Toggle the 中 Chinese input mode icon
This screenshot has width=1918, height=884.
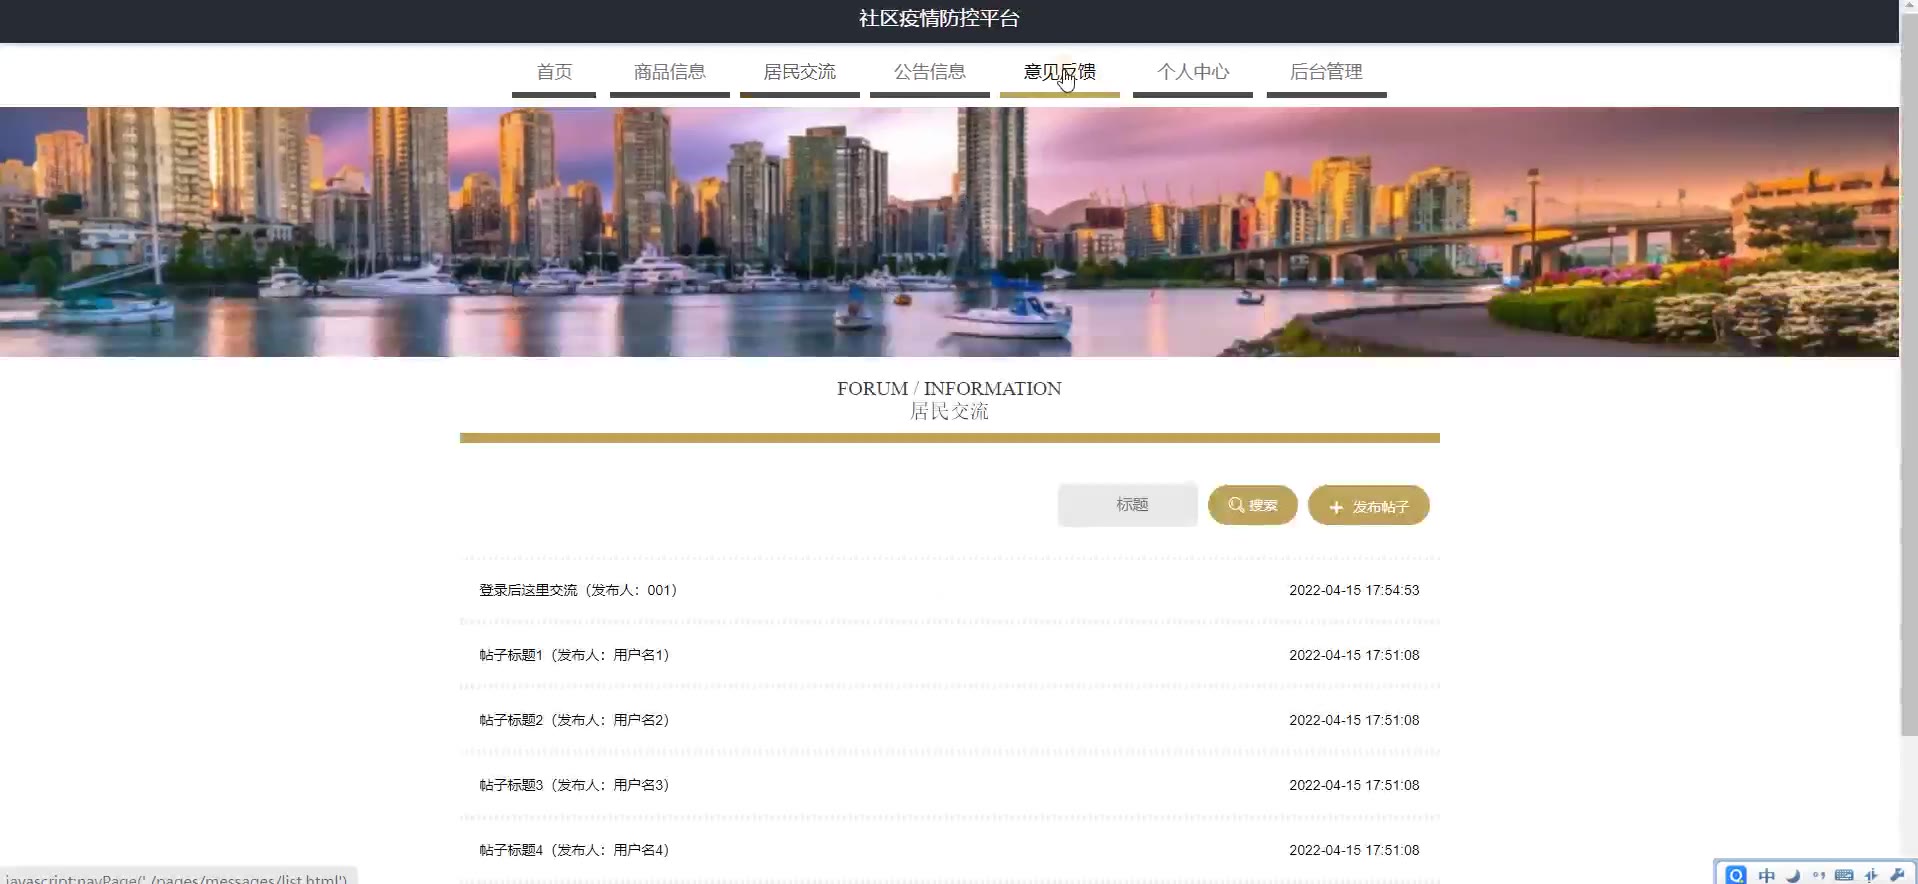click(1767, 875)
